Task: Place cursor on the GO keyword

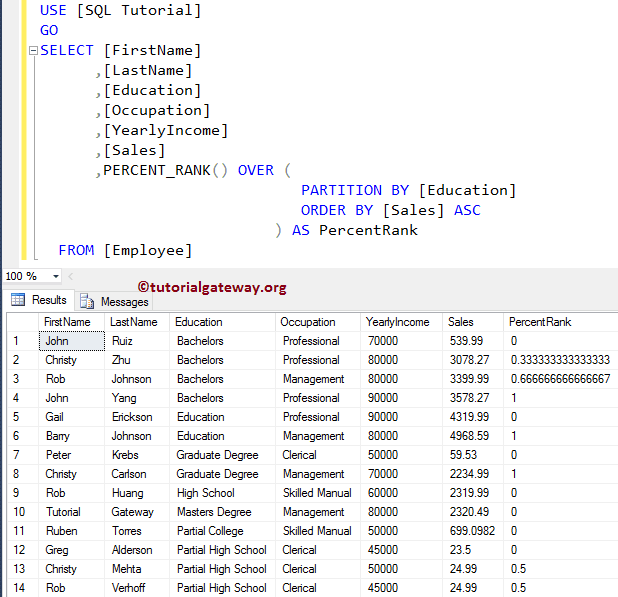Action: click(49, 30)
